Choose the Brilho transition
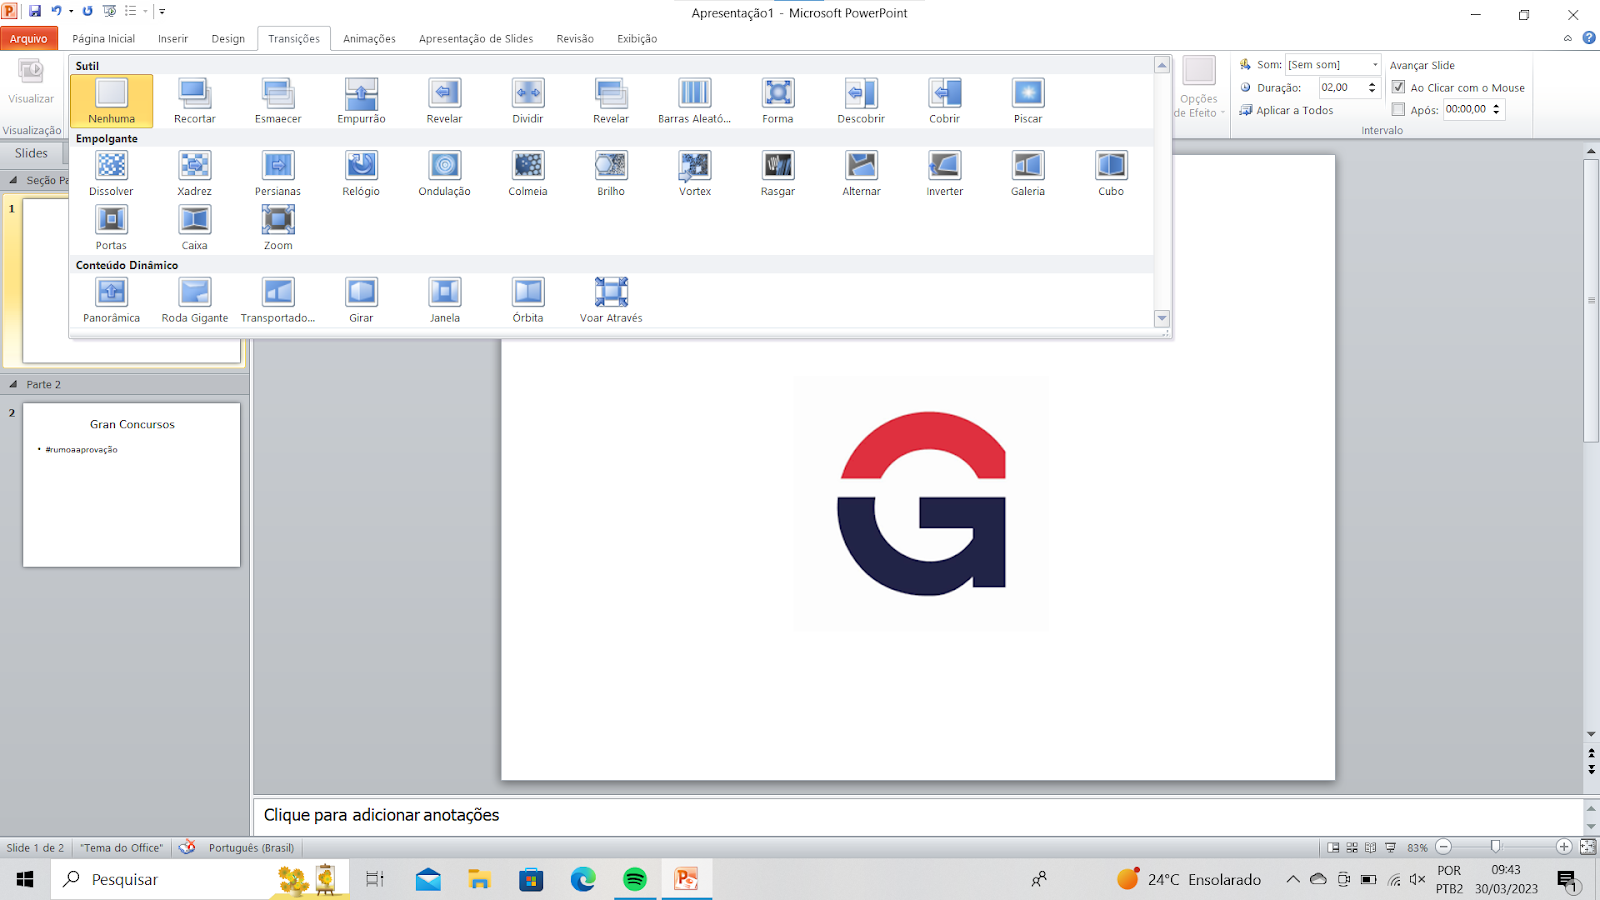This screenshot has height=900, width=1600. tap(611, 174)
